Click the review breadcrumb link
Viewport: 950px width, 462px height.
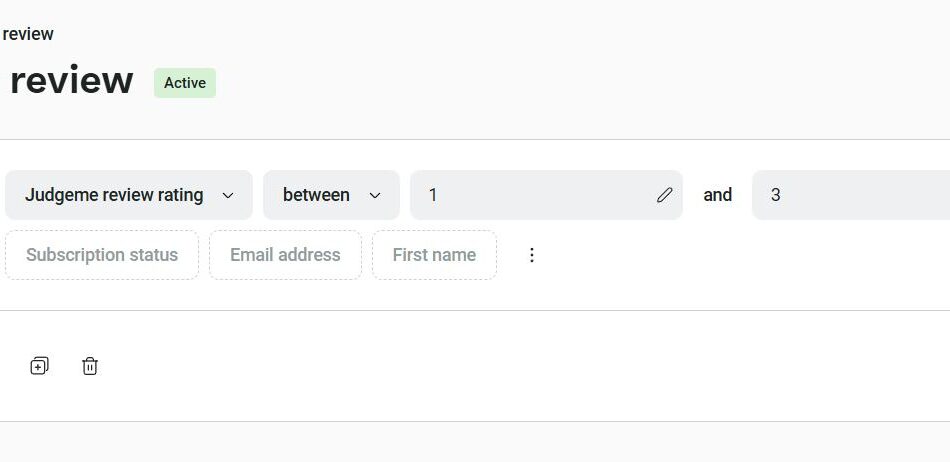(x=28, y=34)
